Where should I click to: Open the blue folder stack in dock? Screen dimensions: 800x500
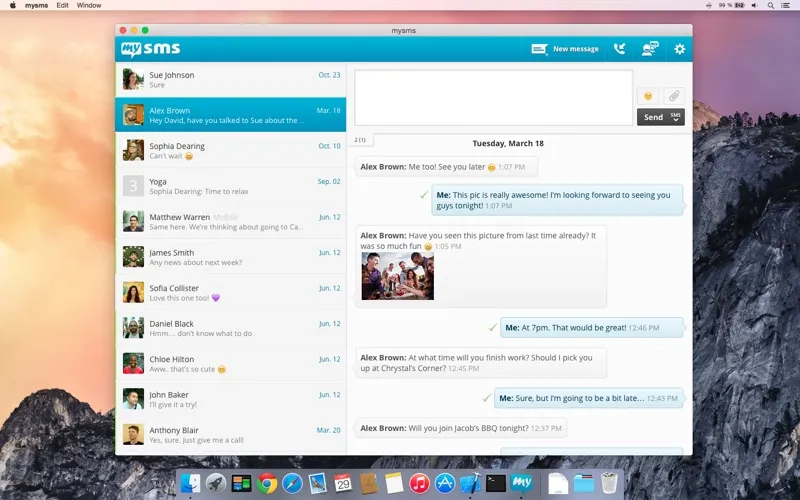point(584,483)
